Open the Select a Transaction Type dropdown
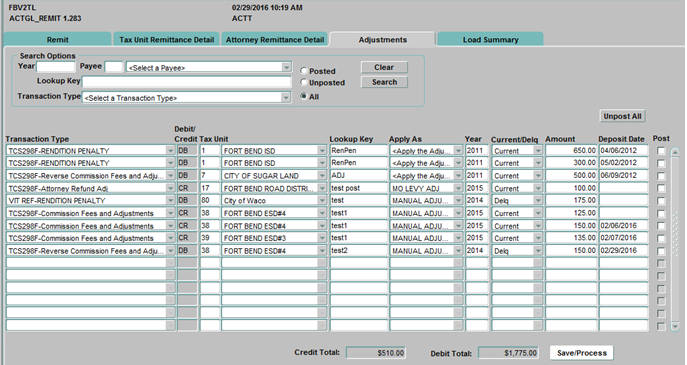This screenshot has height=365, width=687. click(x=286, y=97)
